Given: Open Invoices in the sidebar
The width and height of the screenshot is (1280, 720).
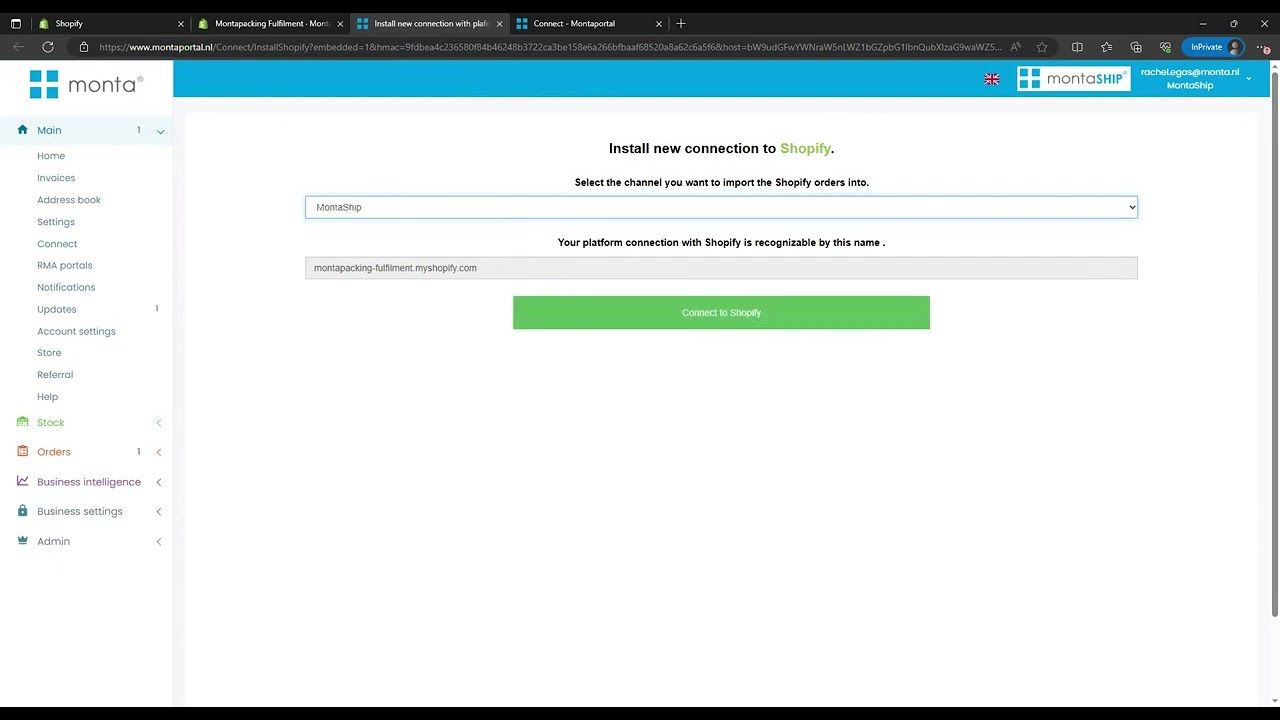Looking at the screenshot, I should pyautogui.click(x=56, y=178).
